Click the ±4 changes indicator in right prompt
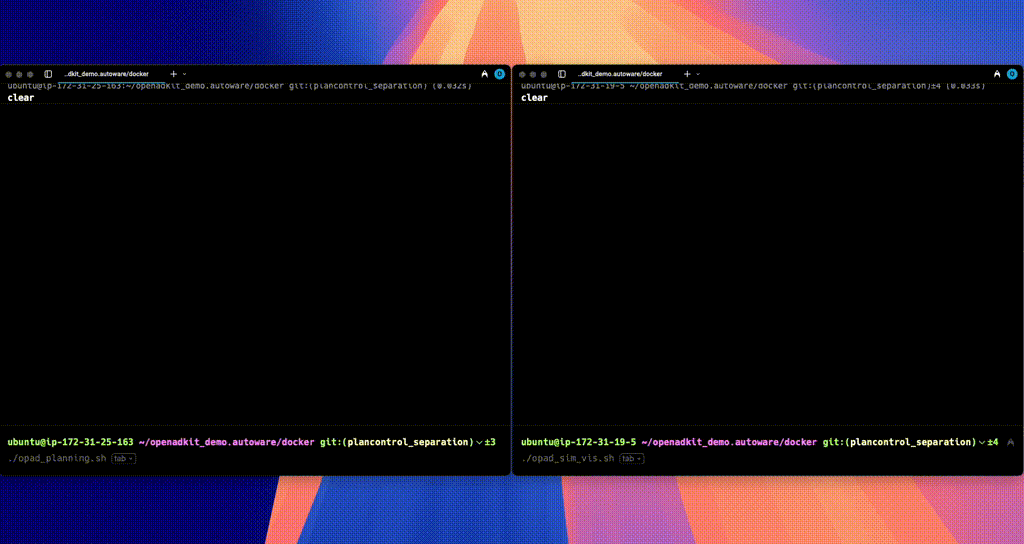This screenshot has height=544, width=1024. (x=993, y=443)
